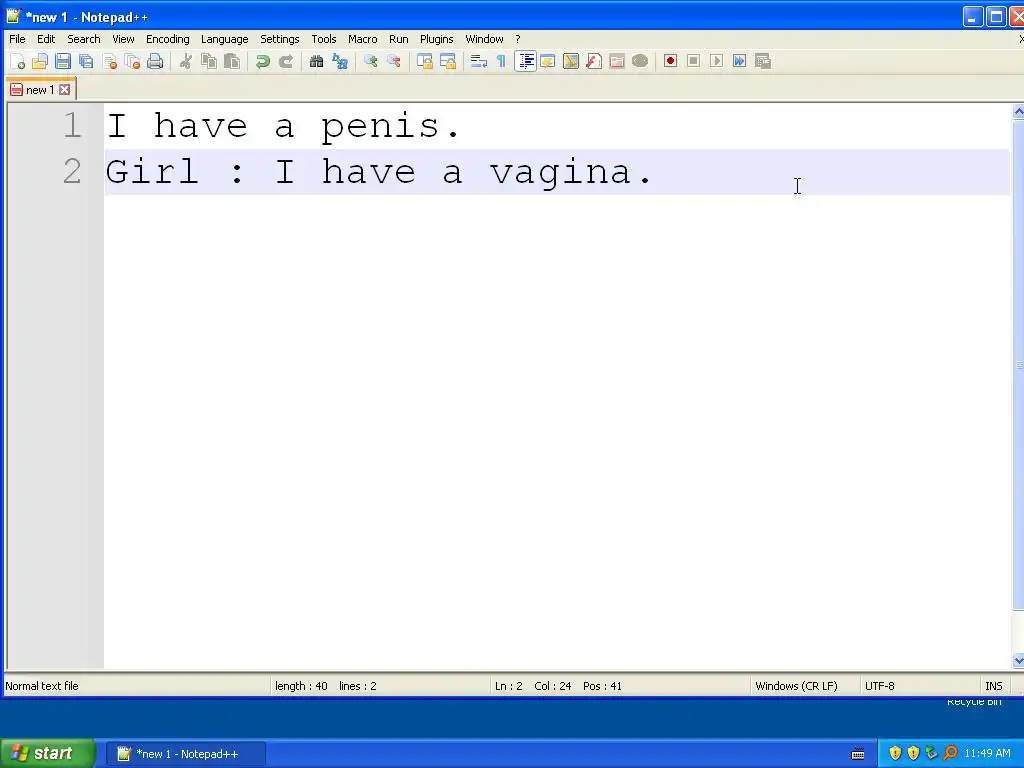Screen dimensions: 1024x768
Task: Click the Notepad++ taskbar button
Action: tap(186, 754)
